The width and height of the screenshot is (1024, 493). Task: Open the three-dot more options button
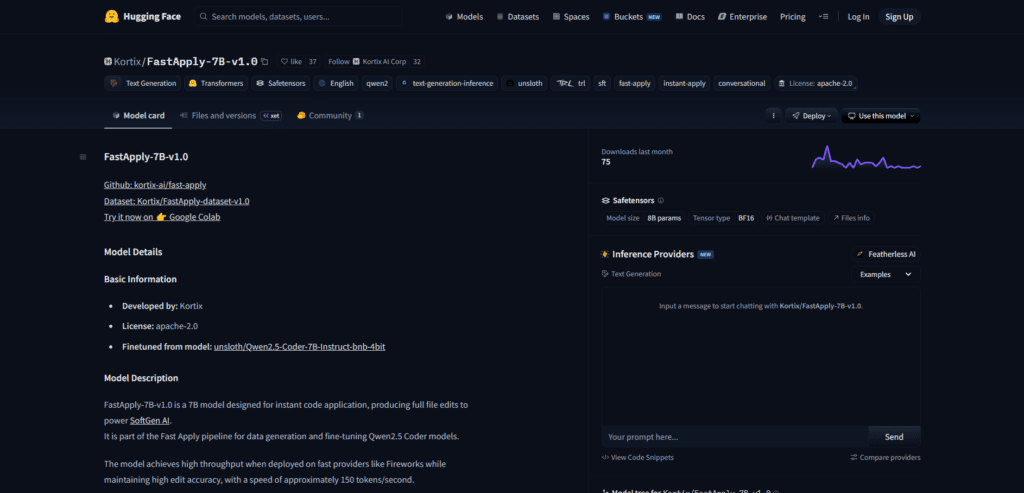click(x=773, y=116)
